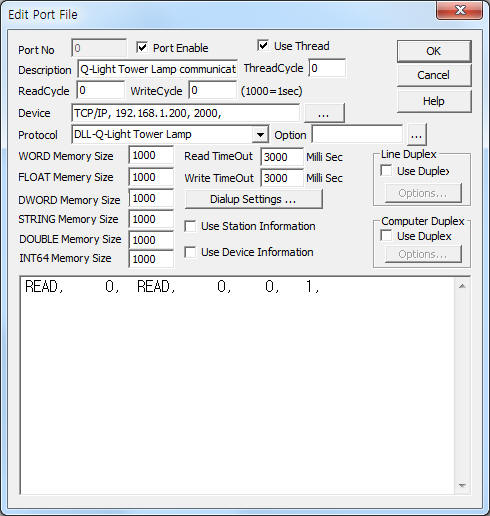Check Use Duplex under Computer Duplex
This screenshot has height=516, width=490.
click(386, 236)
